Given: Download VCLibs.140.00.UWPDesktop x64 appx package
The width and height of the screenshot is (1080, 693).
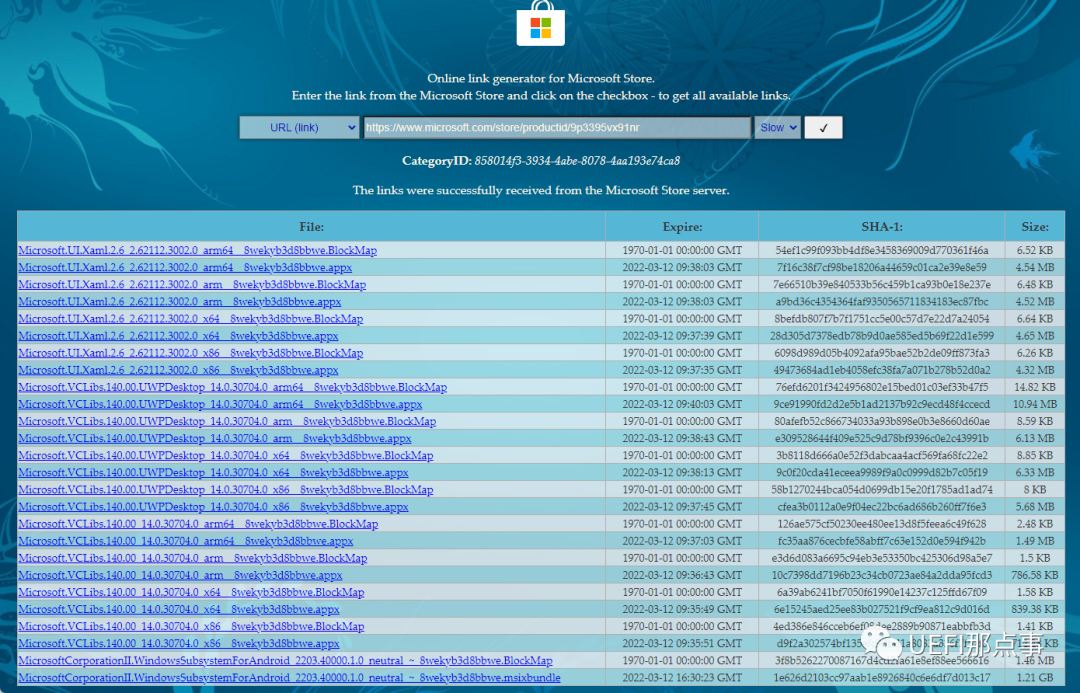Looking at the screenshot, I should coord(213,473).
